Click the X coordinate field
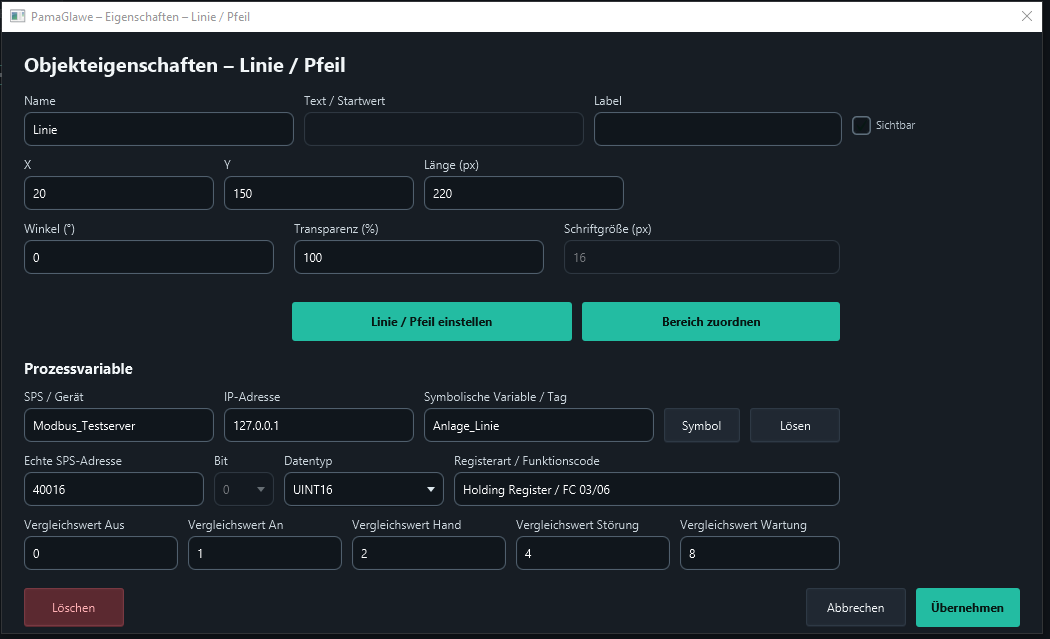This screenshot has width=1050, height=639. (119, 194)
